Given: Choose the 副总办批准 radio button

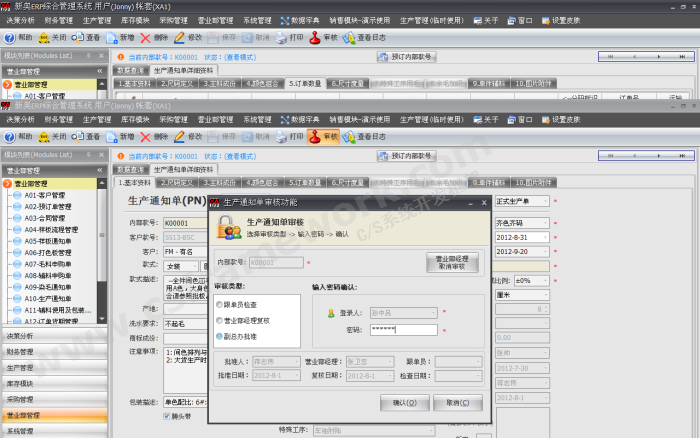Looking at the screenshot, I should tap(220, 338).
